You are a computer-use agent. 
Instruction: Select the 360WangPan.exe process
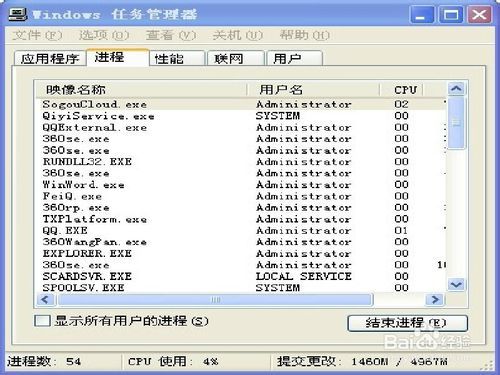[241, 242]
